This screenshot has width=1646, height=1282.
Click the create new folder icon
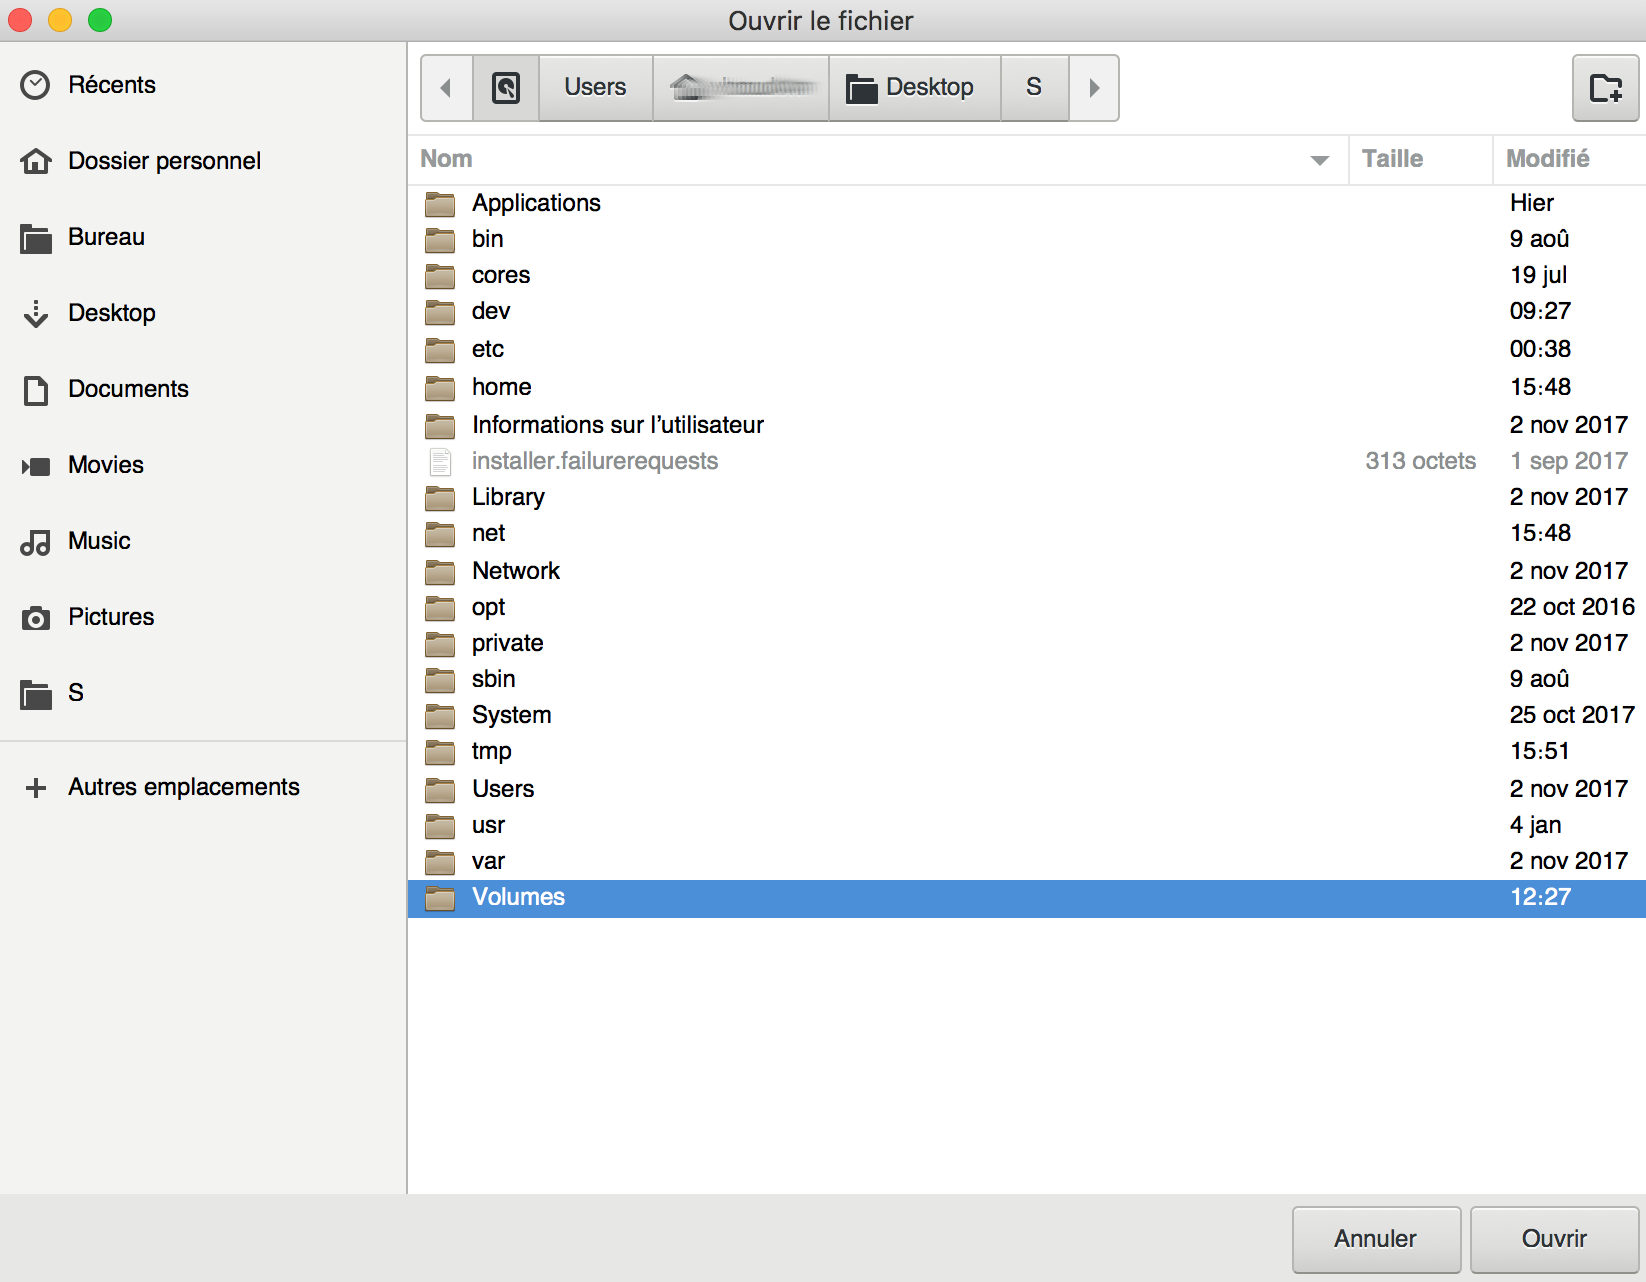tap(1605, 88)
